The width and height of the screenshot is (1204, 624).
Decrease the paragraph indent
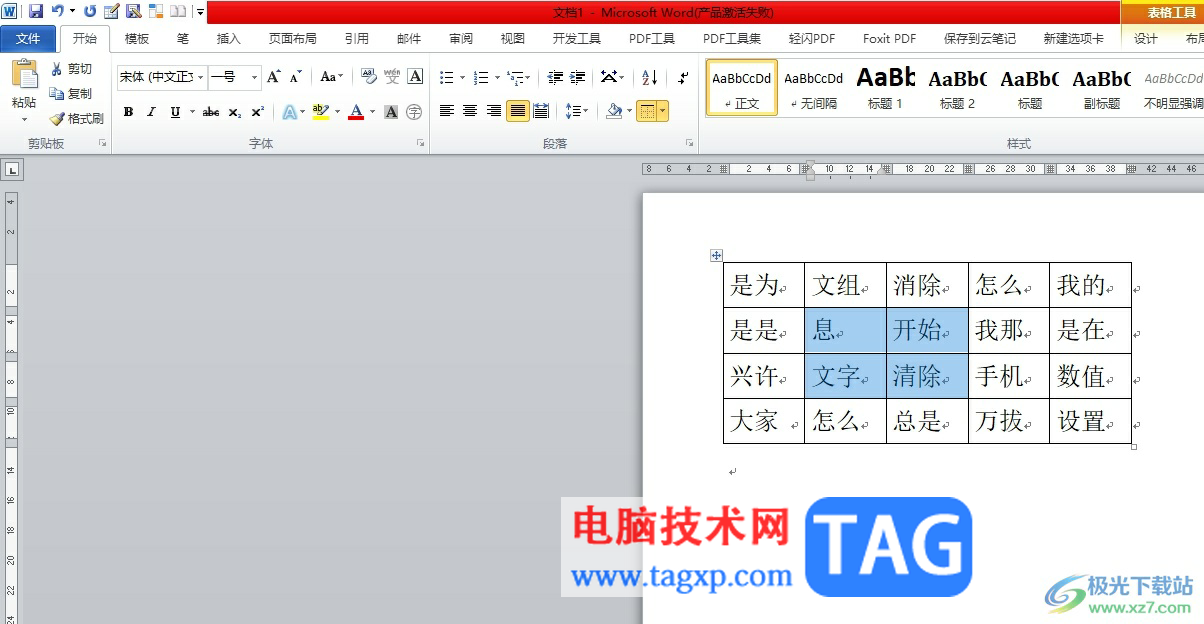tap(555, 77)
